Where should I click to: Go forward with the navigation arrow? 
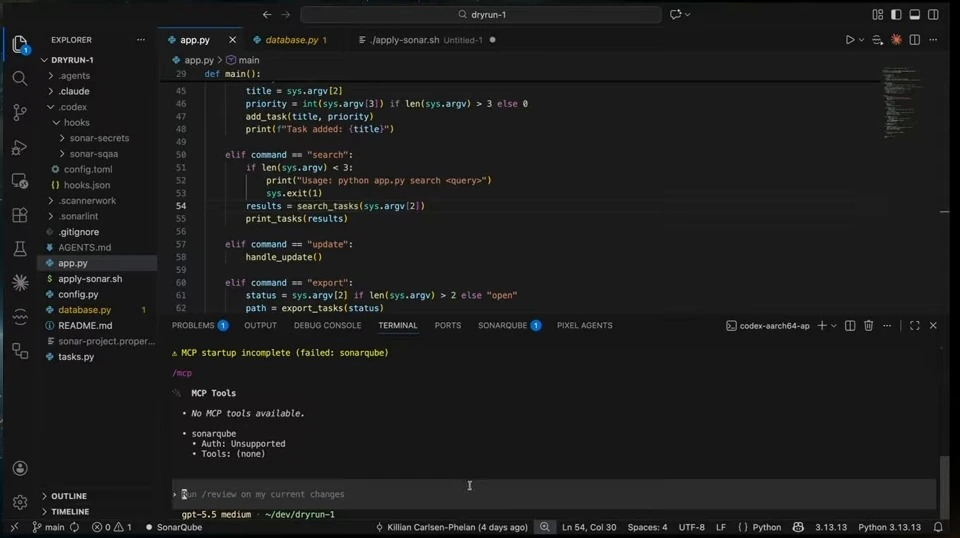tap(285, 14)
